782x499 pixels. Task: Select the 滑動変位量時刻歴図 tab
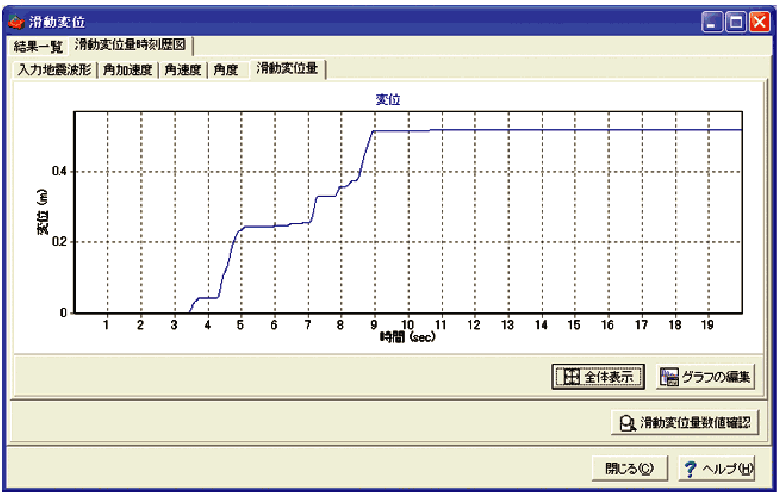click(x=130, y=45)
